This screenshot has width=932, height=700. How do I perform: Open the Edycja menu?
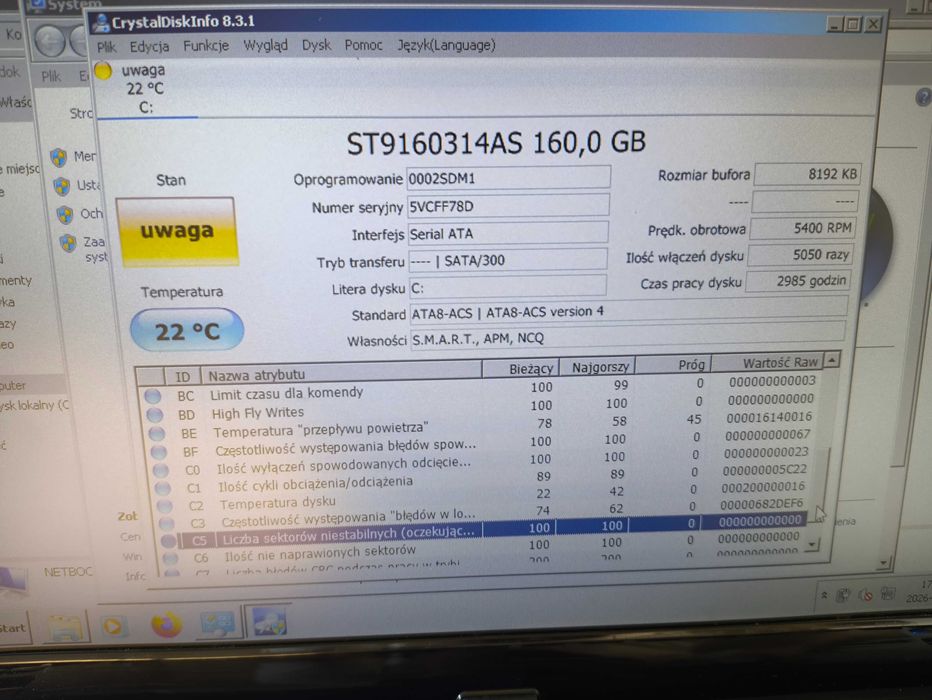[149, 46]
